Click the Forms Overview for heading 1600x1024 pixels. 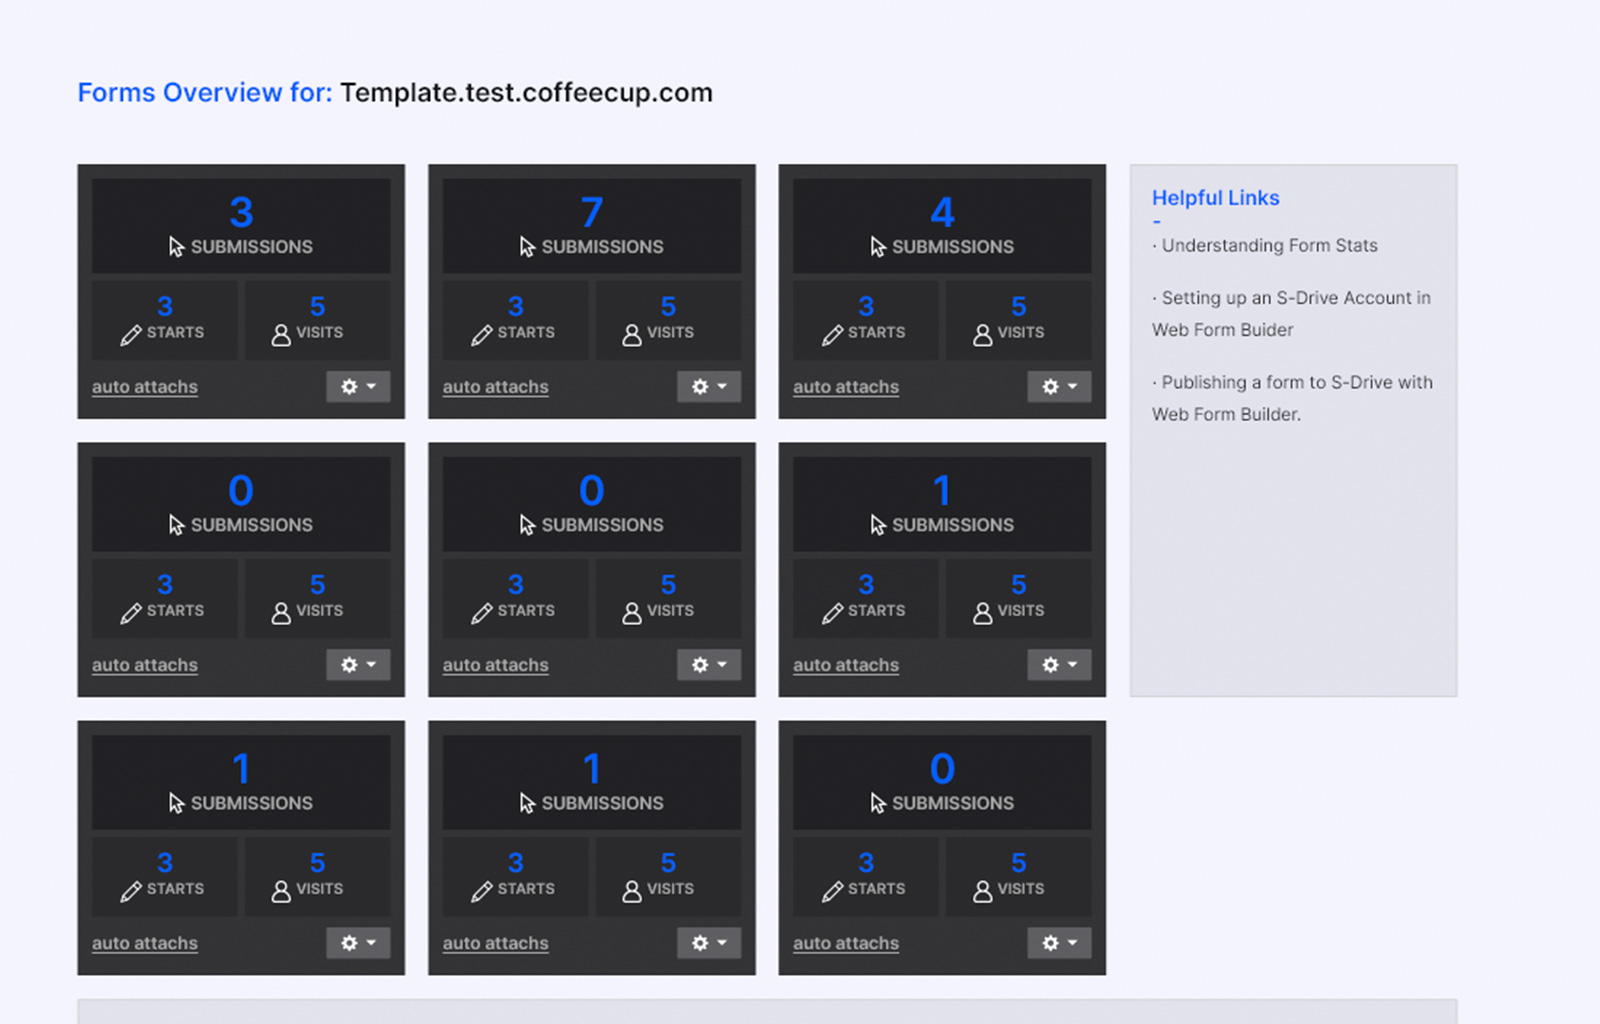point(205,93)
